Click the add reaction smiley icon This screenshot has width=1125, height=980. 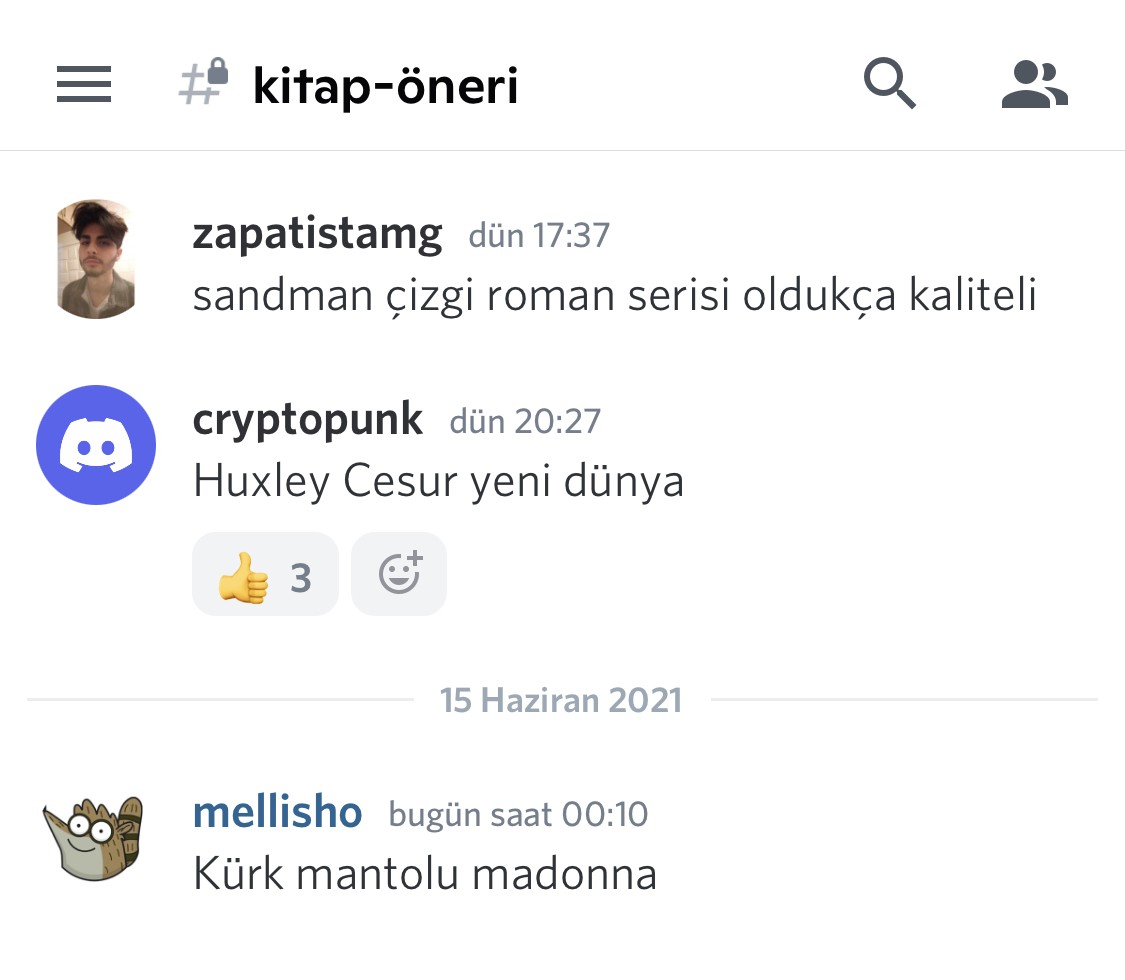399,574
